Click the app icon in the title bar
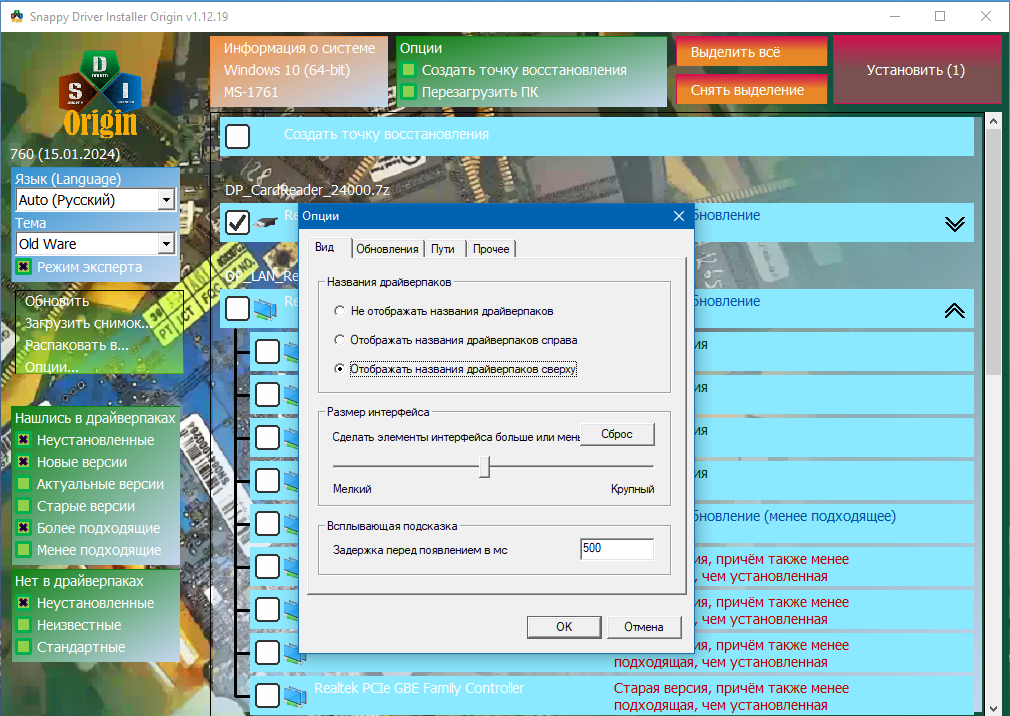Screen dimensions: 1010x716 (x=17, y=16)
